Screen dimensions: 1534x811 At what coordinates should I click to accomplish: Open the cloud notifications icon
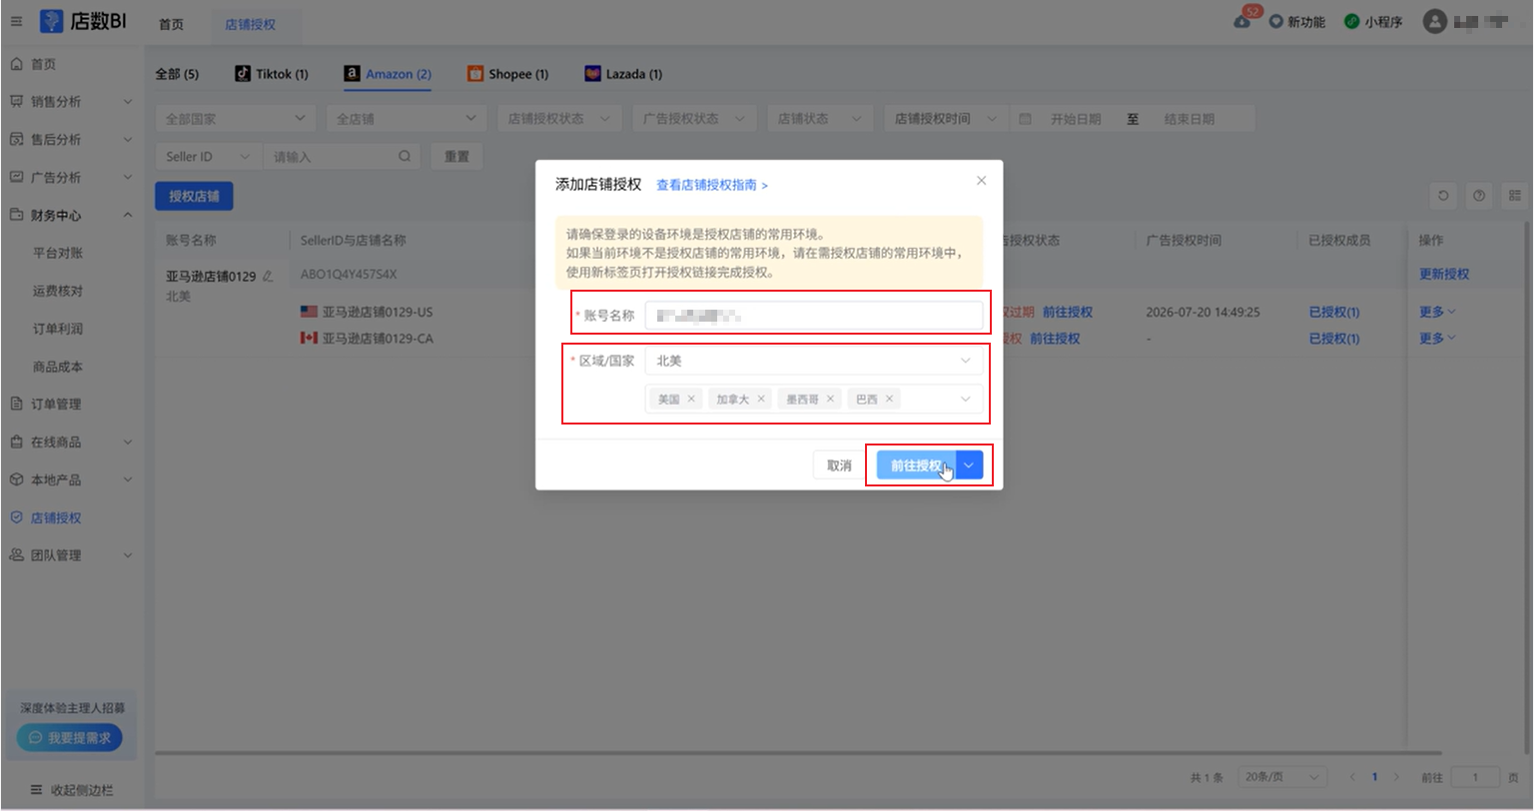click(1242, 21)
